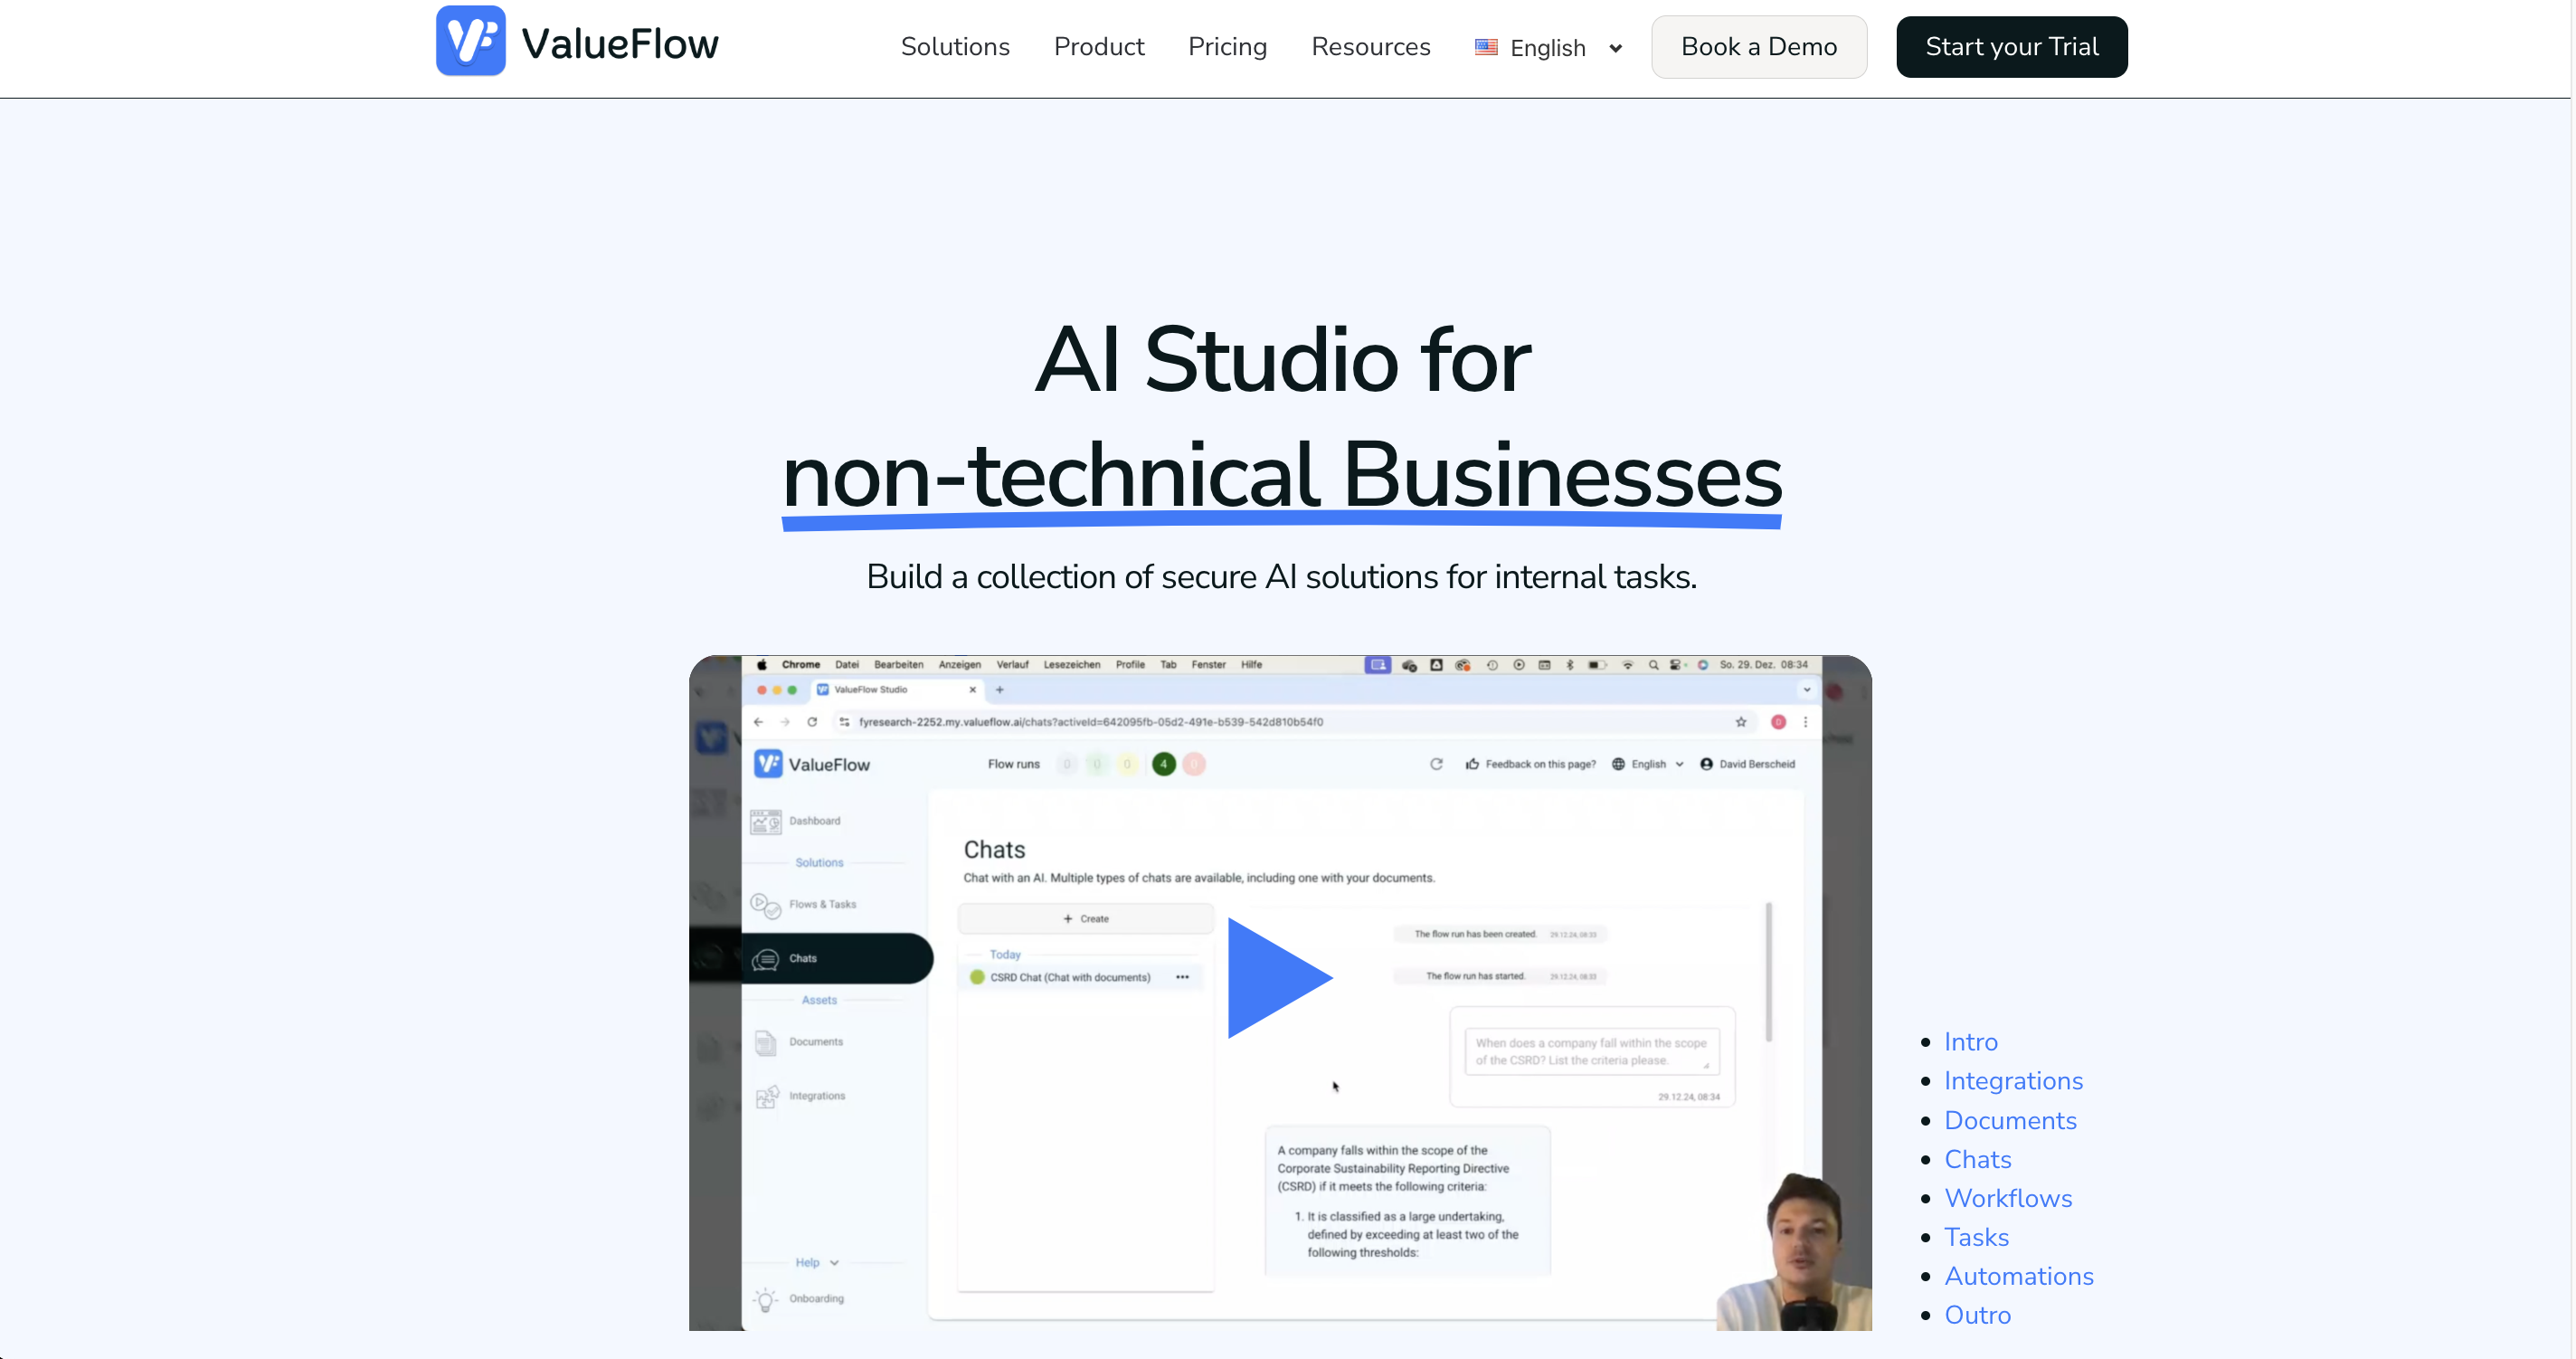
Task: Go to the Pricing page
Action: click(1227, 47)
